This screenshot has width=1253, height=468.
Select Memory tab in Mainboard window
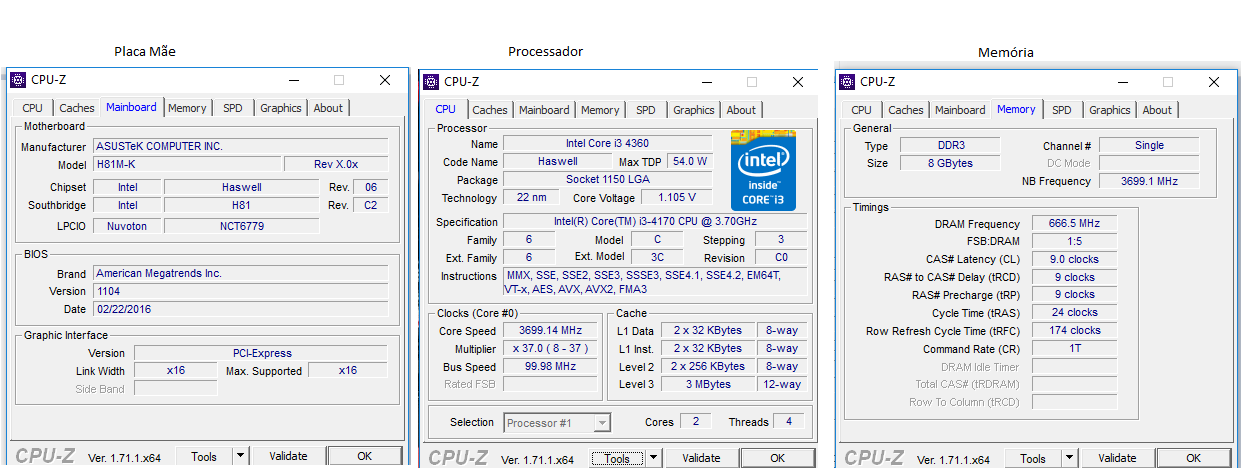[187, 108]
